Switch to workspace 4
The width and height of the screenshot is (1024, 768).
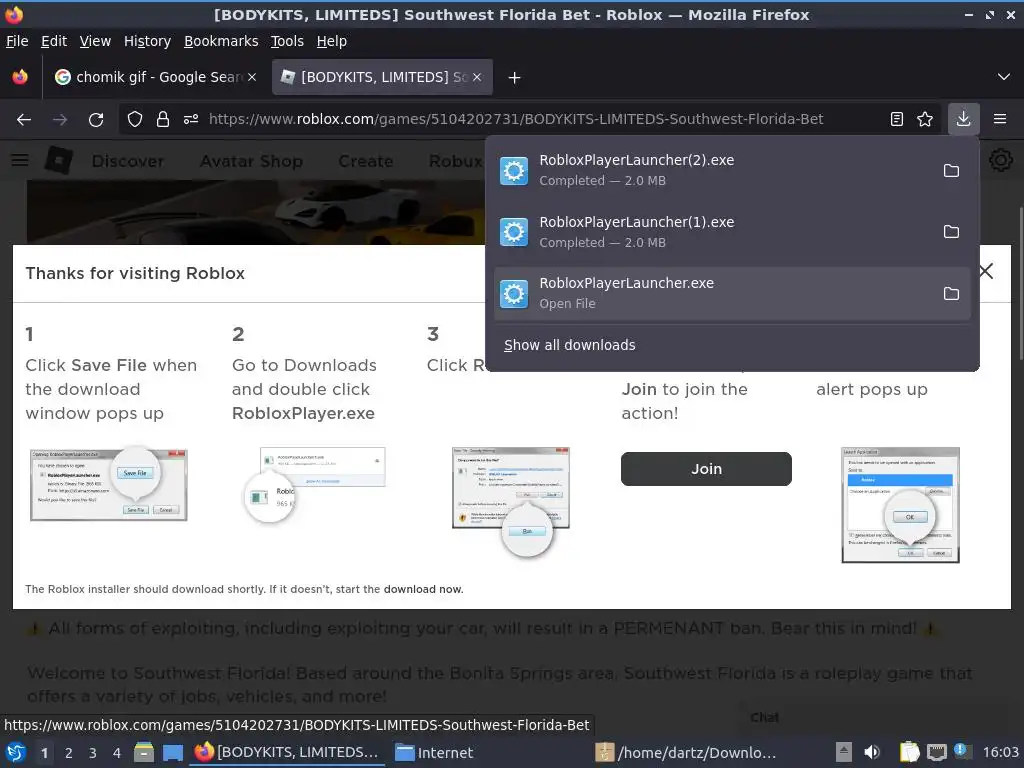[116, 753]
